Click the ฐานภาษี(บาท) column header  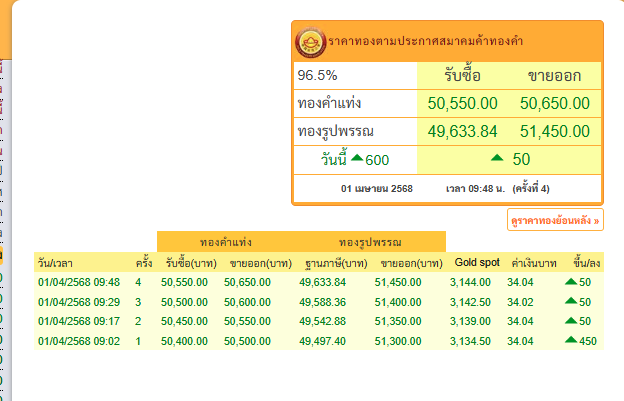(x=336, y=263)
